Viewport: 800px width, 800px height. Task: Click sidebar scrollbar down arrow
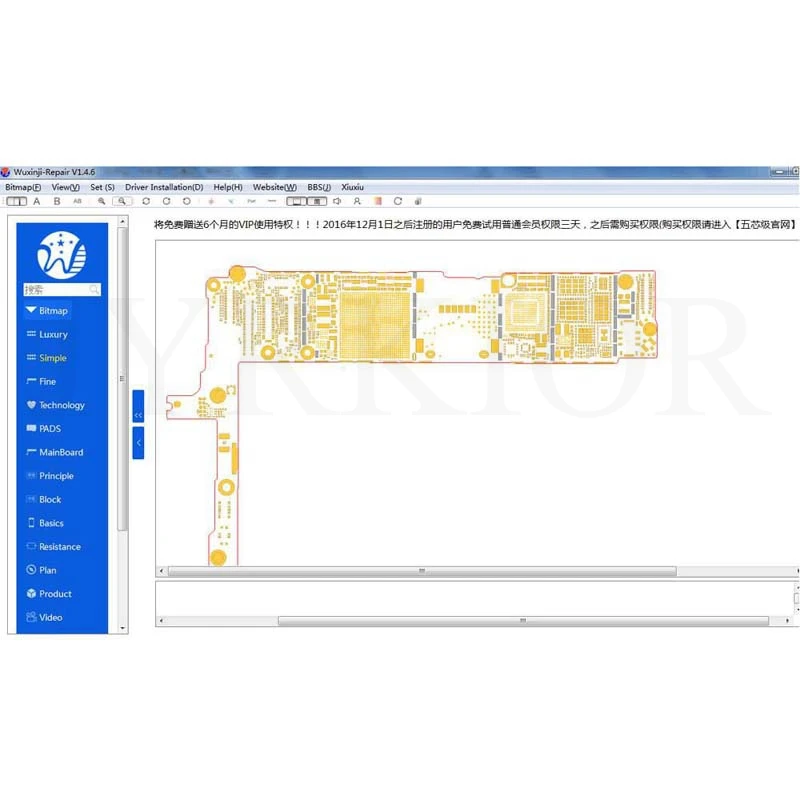coord(122,629)
